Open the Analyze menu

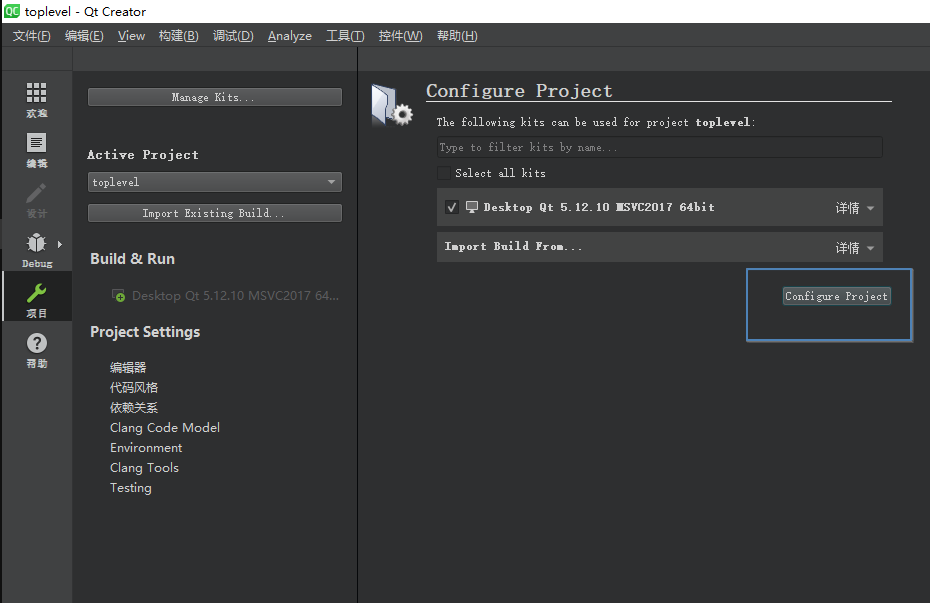point(289,36)
